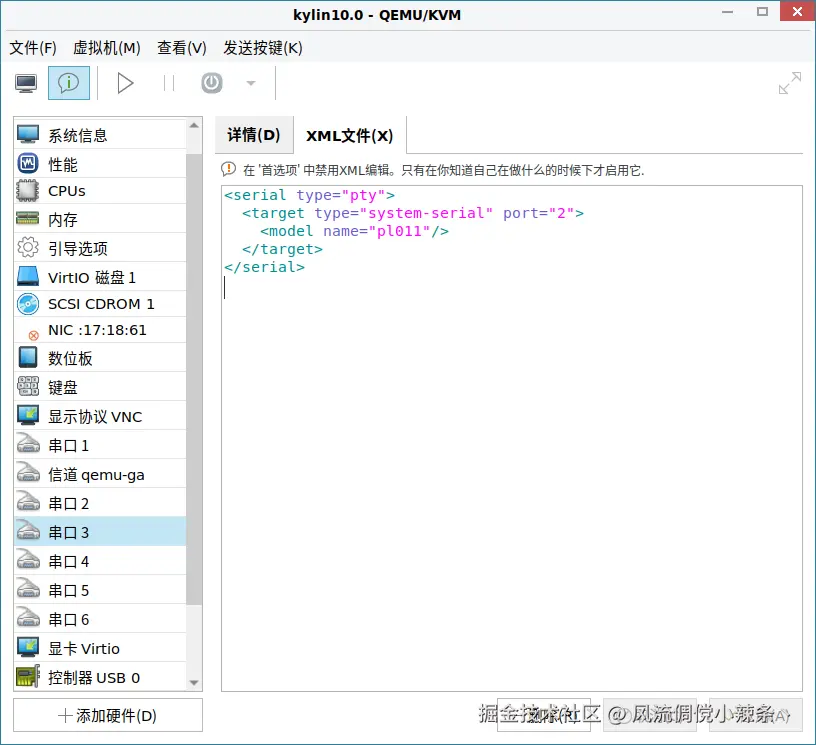Viewport: 816px width, 745px height.
Task: Close the kylin10.0 QEMU/KVM window
Action: (797, 11)
